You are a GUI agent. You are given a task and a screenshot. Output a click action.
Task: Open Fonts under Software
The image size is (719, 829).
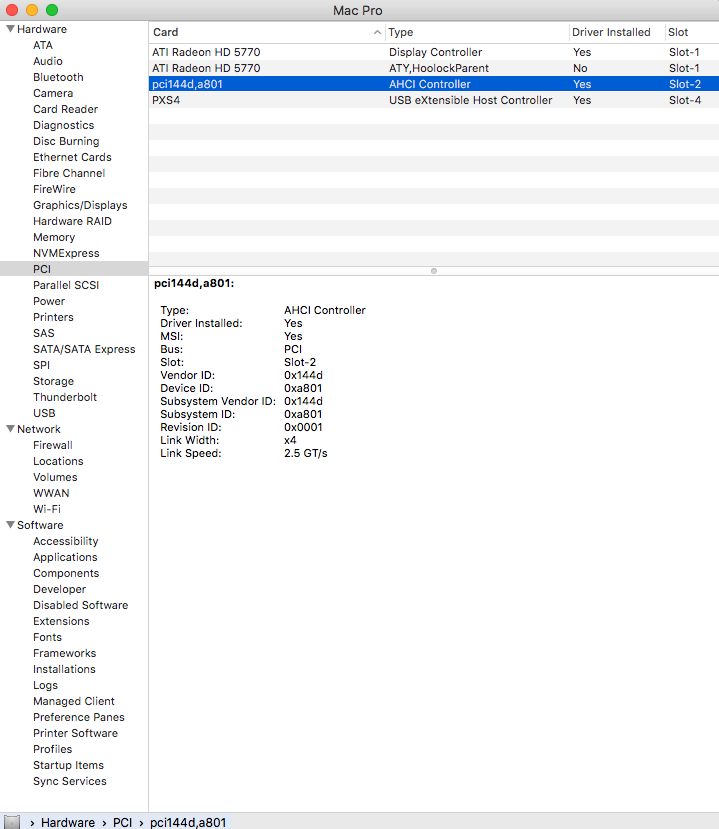point(47,637)
